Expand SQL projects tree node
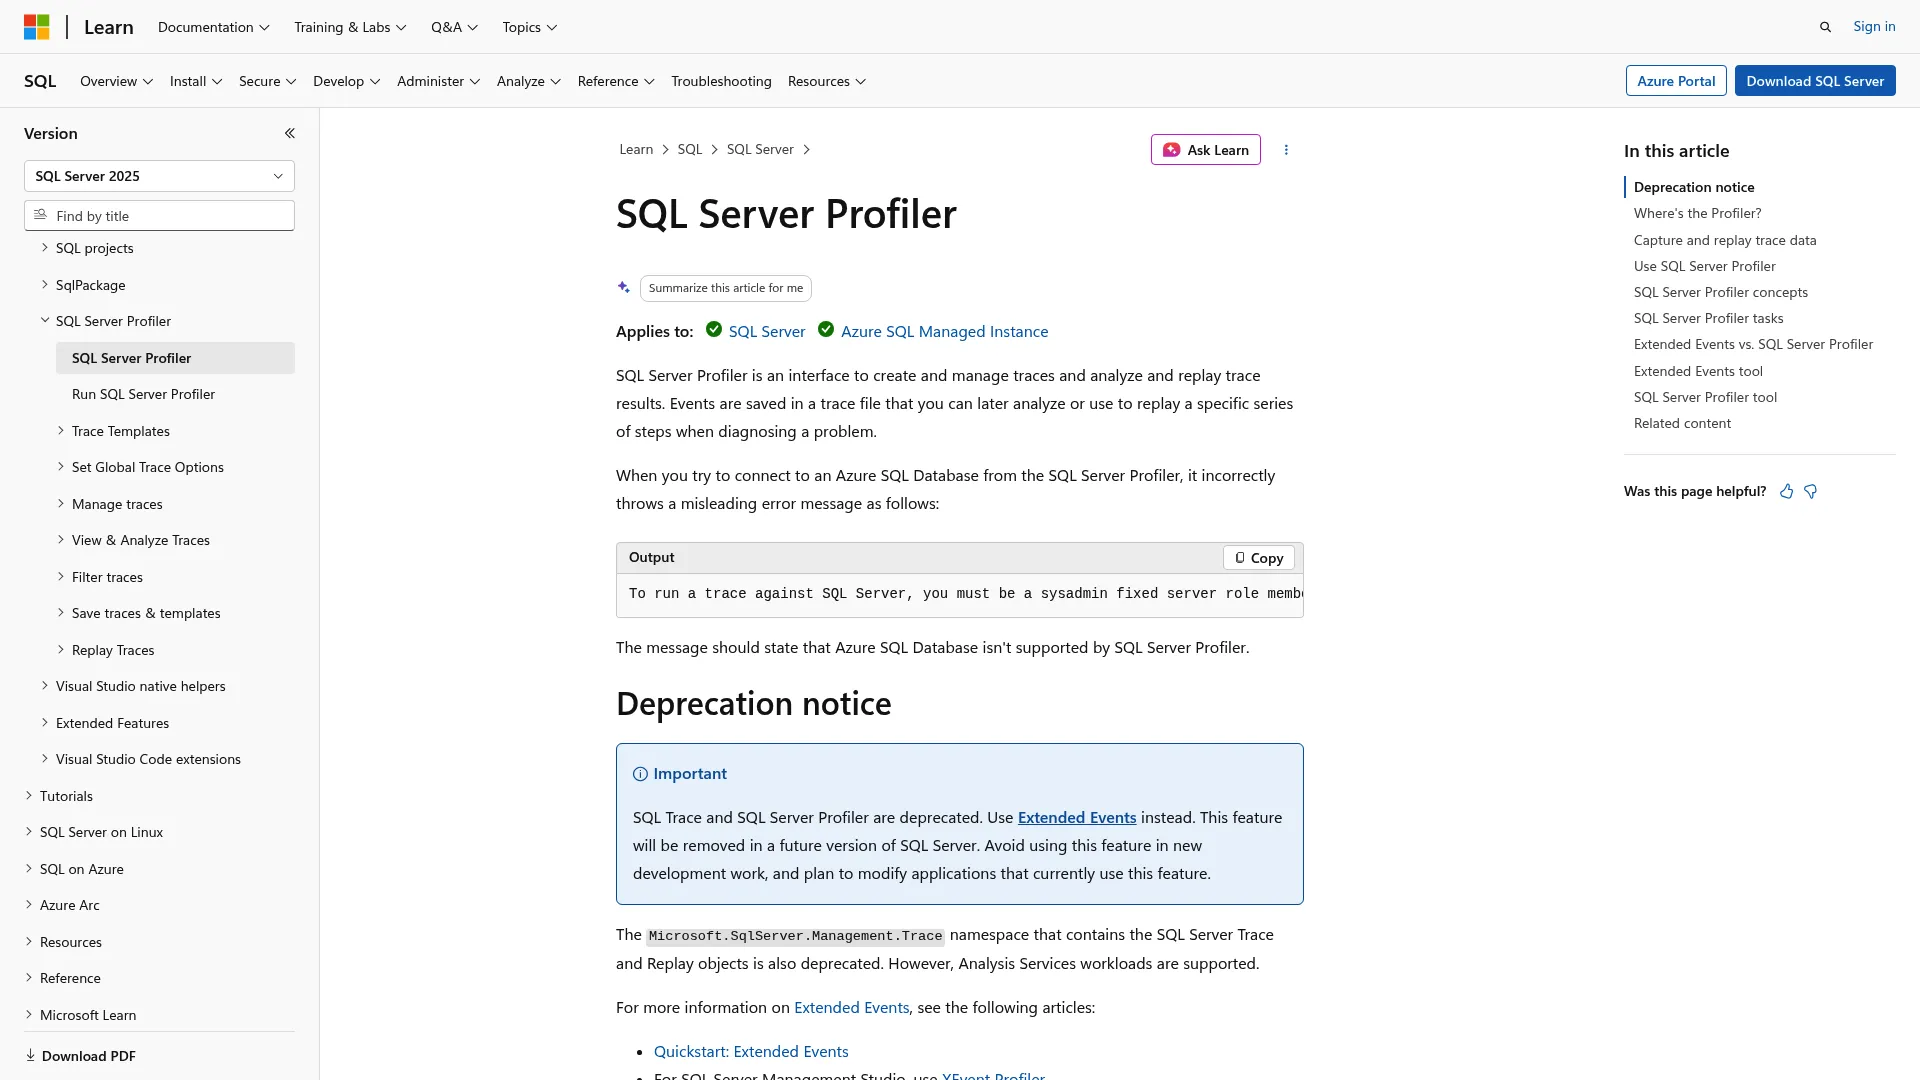The image size is (1920, 1080). click(45, 247)
